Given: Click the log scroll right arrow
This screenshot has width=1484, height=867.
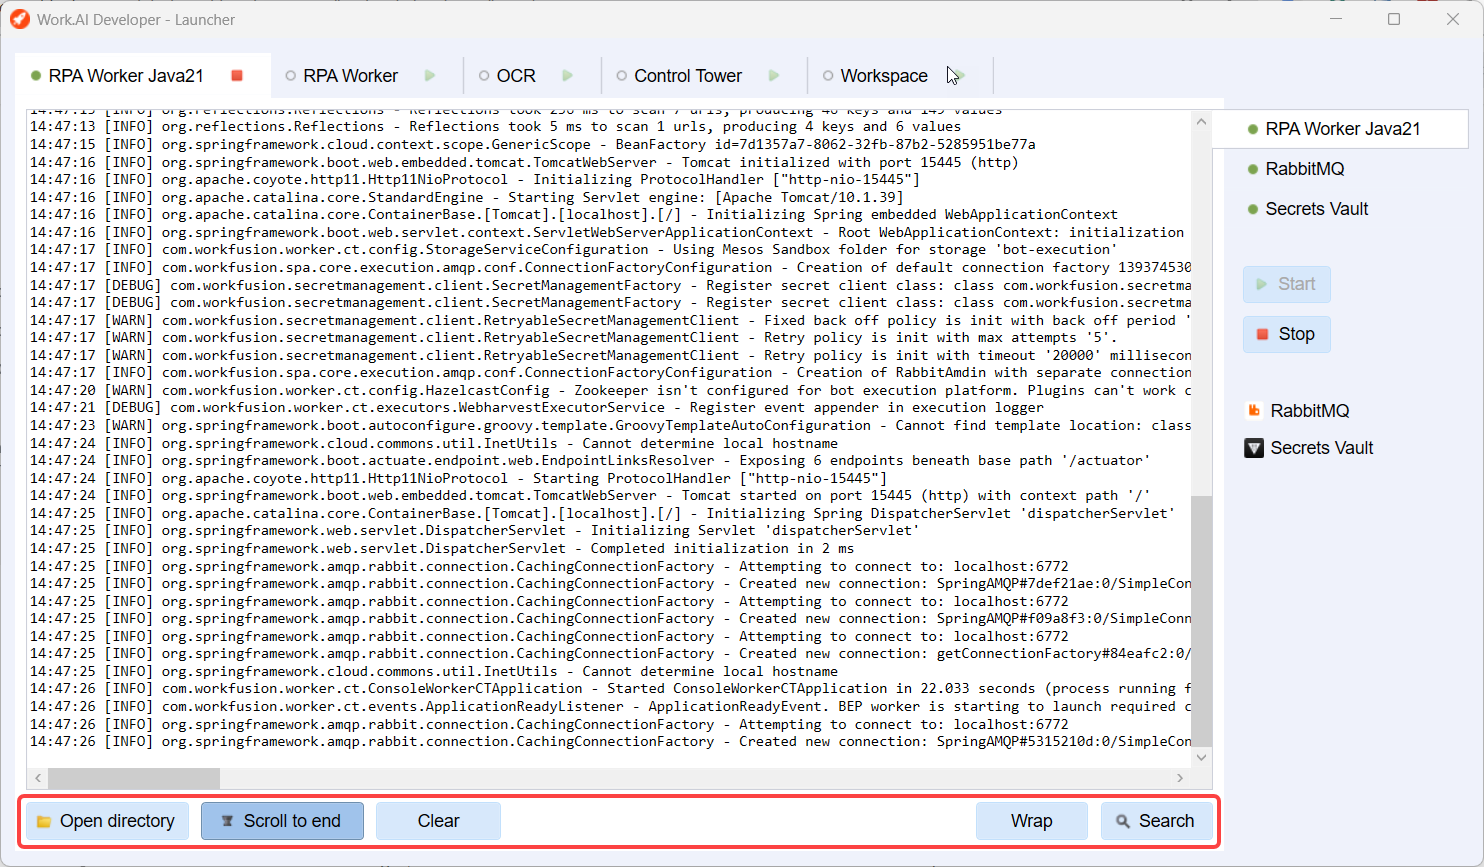Looking at the screenshot, I should [x=1180, y=778].
